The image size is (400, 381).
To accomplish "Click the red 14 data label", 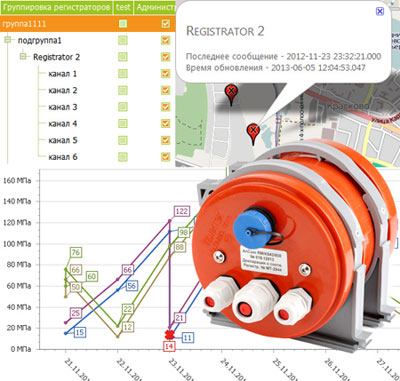I will [x=169, y=346].
